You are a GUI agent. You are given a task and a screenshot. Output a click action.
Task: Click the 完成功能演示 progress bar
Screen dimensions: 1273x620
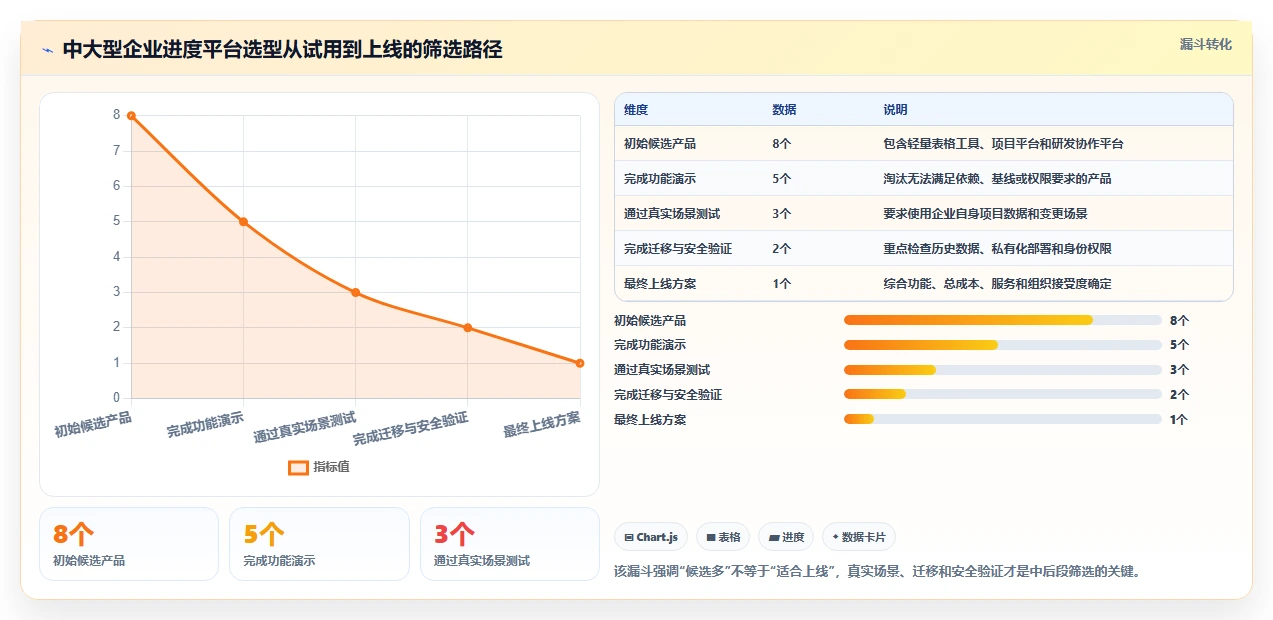1003,345
